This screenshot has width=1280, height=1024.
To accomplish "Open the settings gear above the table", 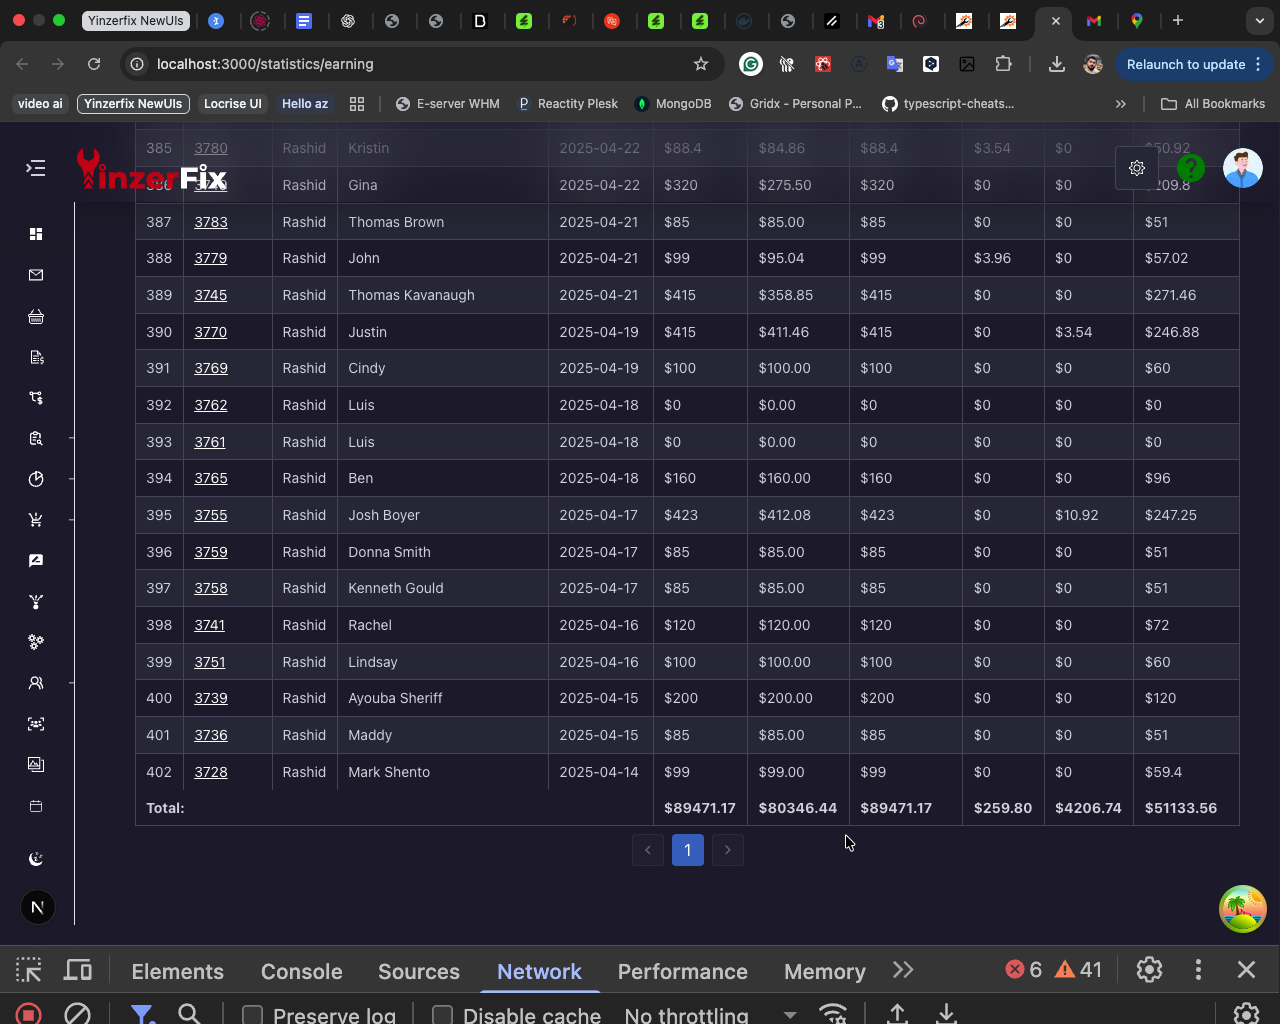I will click(1137, 168).
